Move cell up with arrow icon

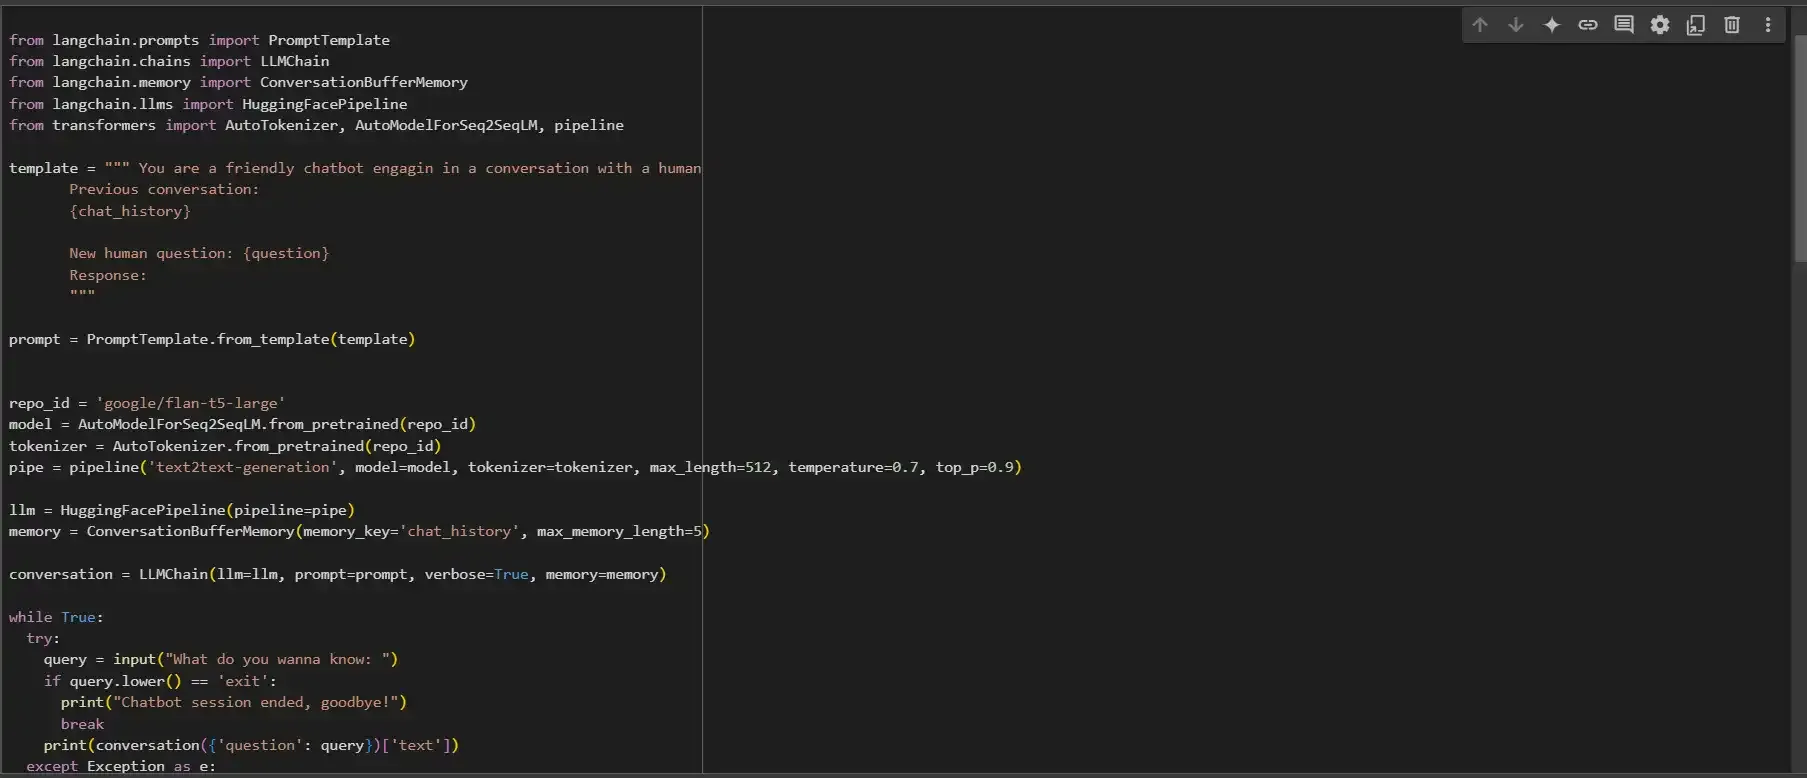coord(1480,25)
